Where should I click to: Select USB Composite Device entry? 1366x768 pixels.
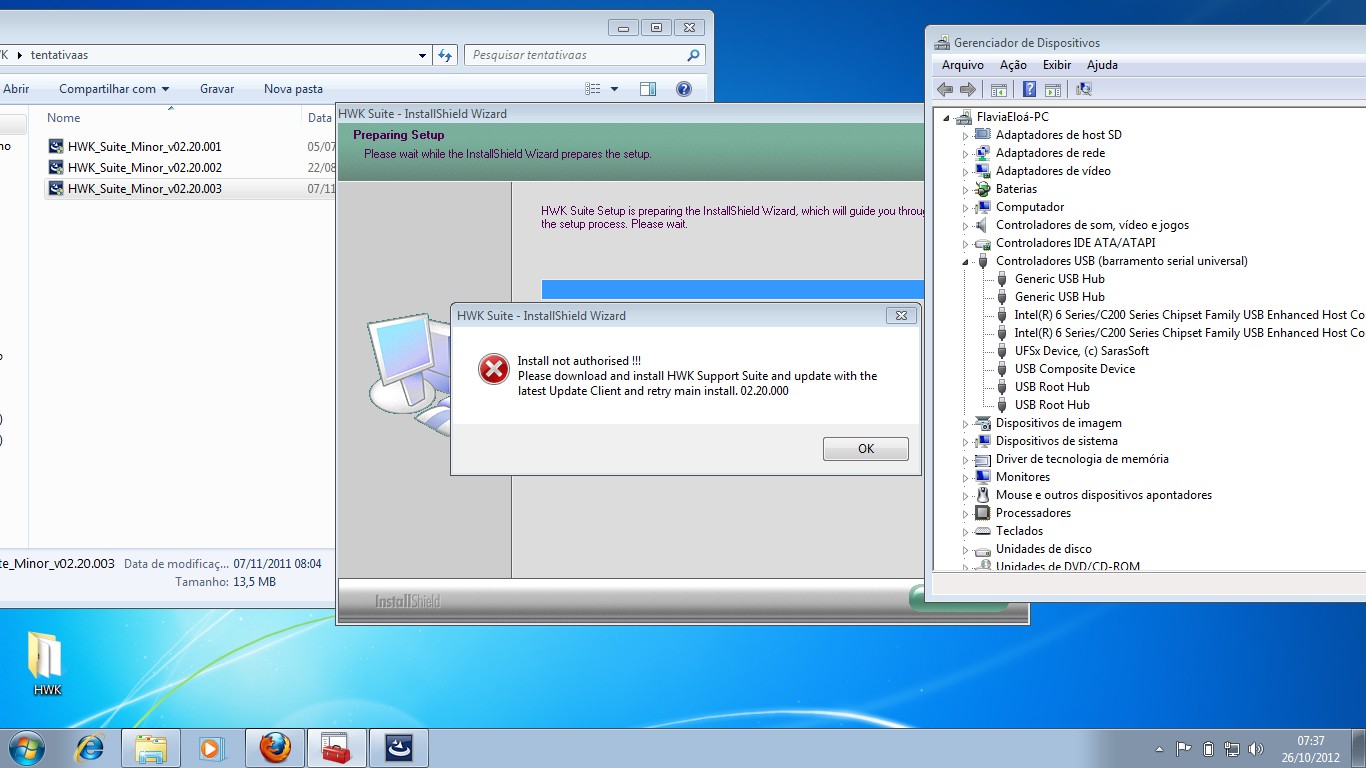(1075, 369)
